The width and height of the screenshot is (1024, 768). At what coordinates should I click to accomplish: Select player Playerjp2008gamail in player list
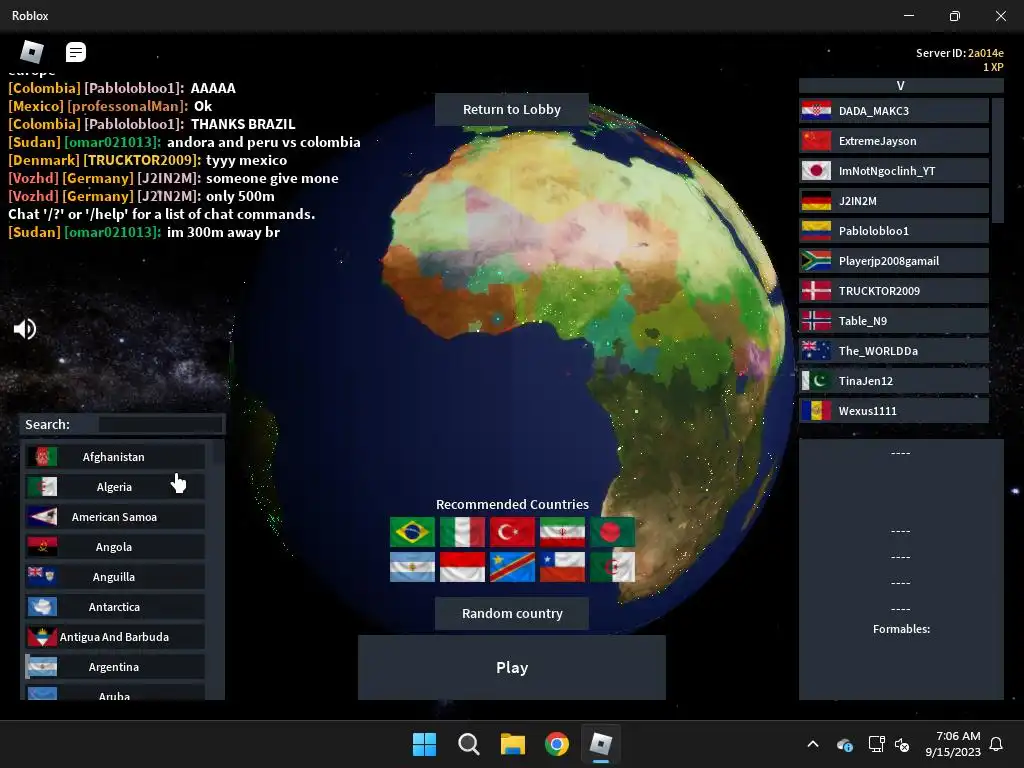[894, 261]
